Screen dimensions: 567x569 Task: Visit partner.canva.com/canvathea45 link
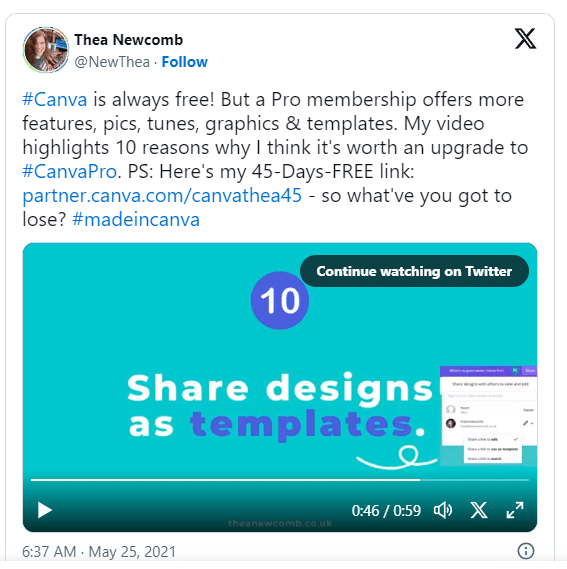click(162, 196)
